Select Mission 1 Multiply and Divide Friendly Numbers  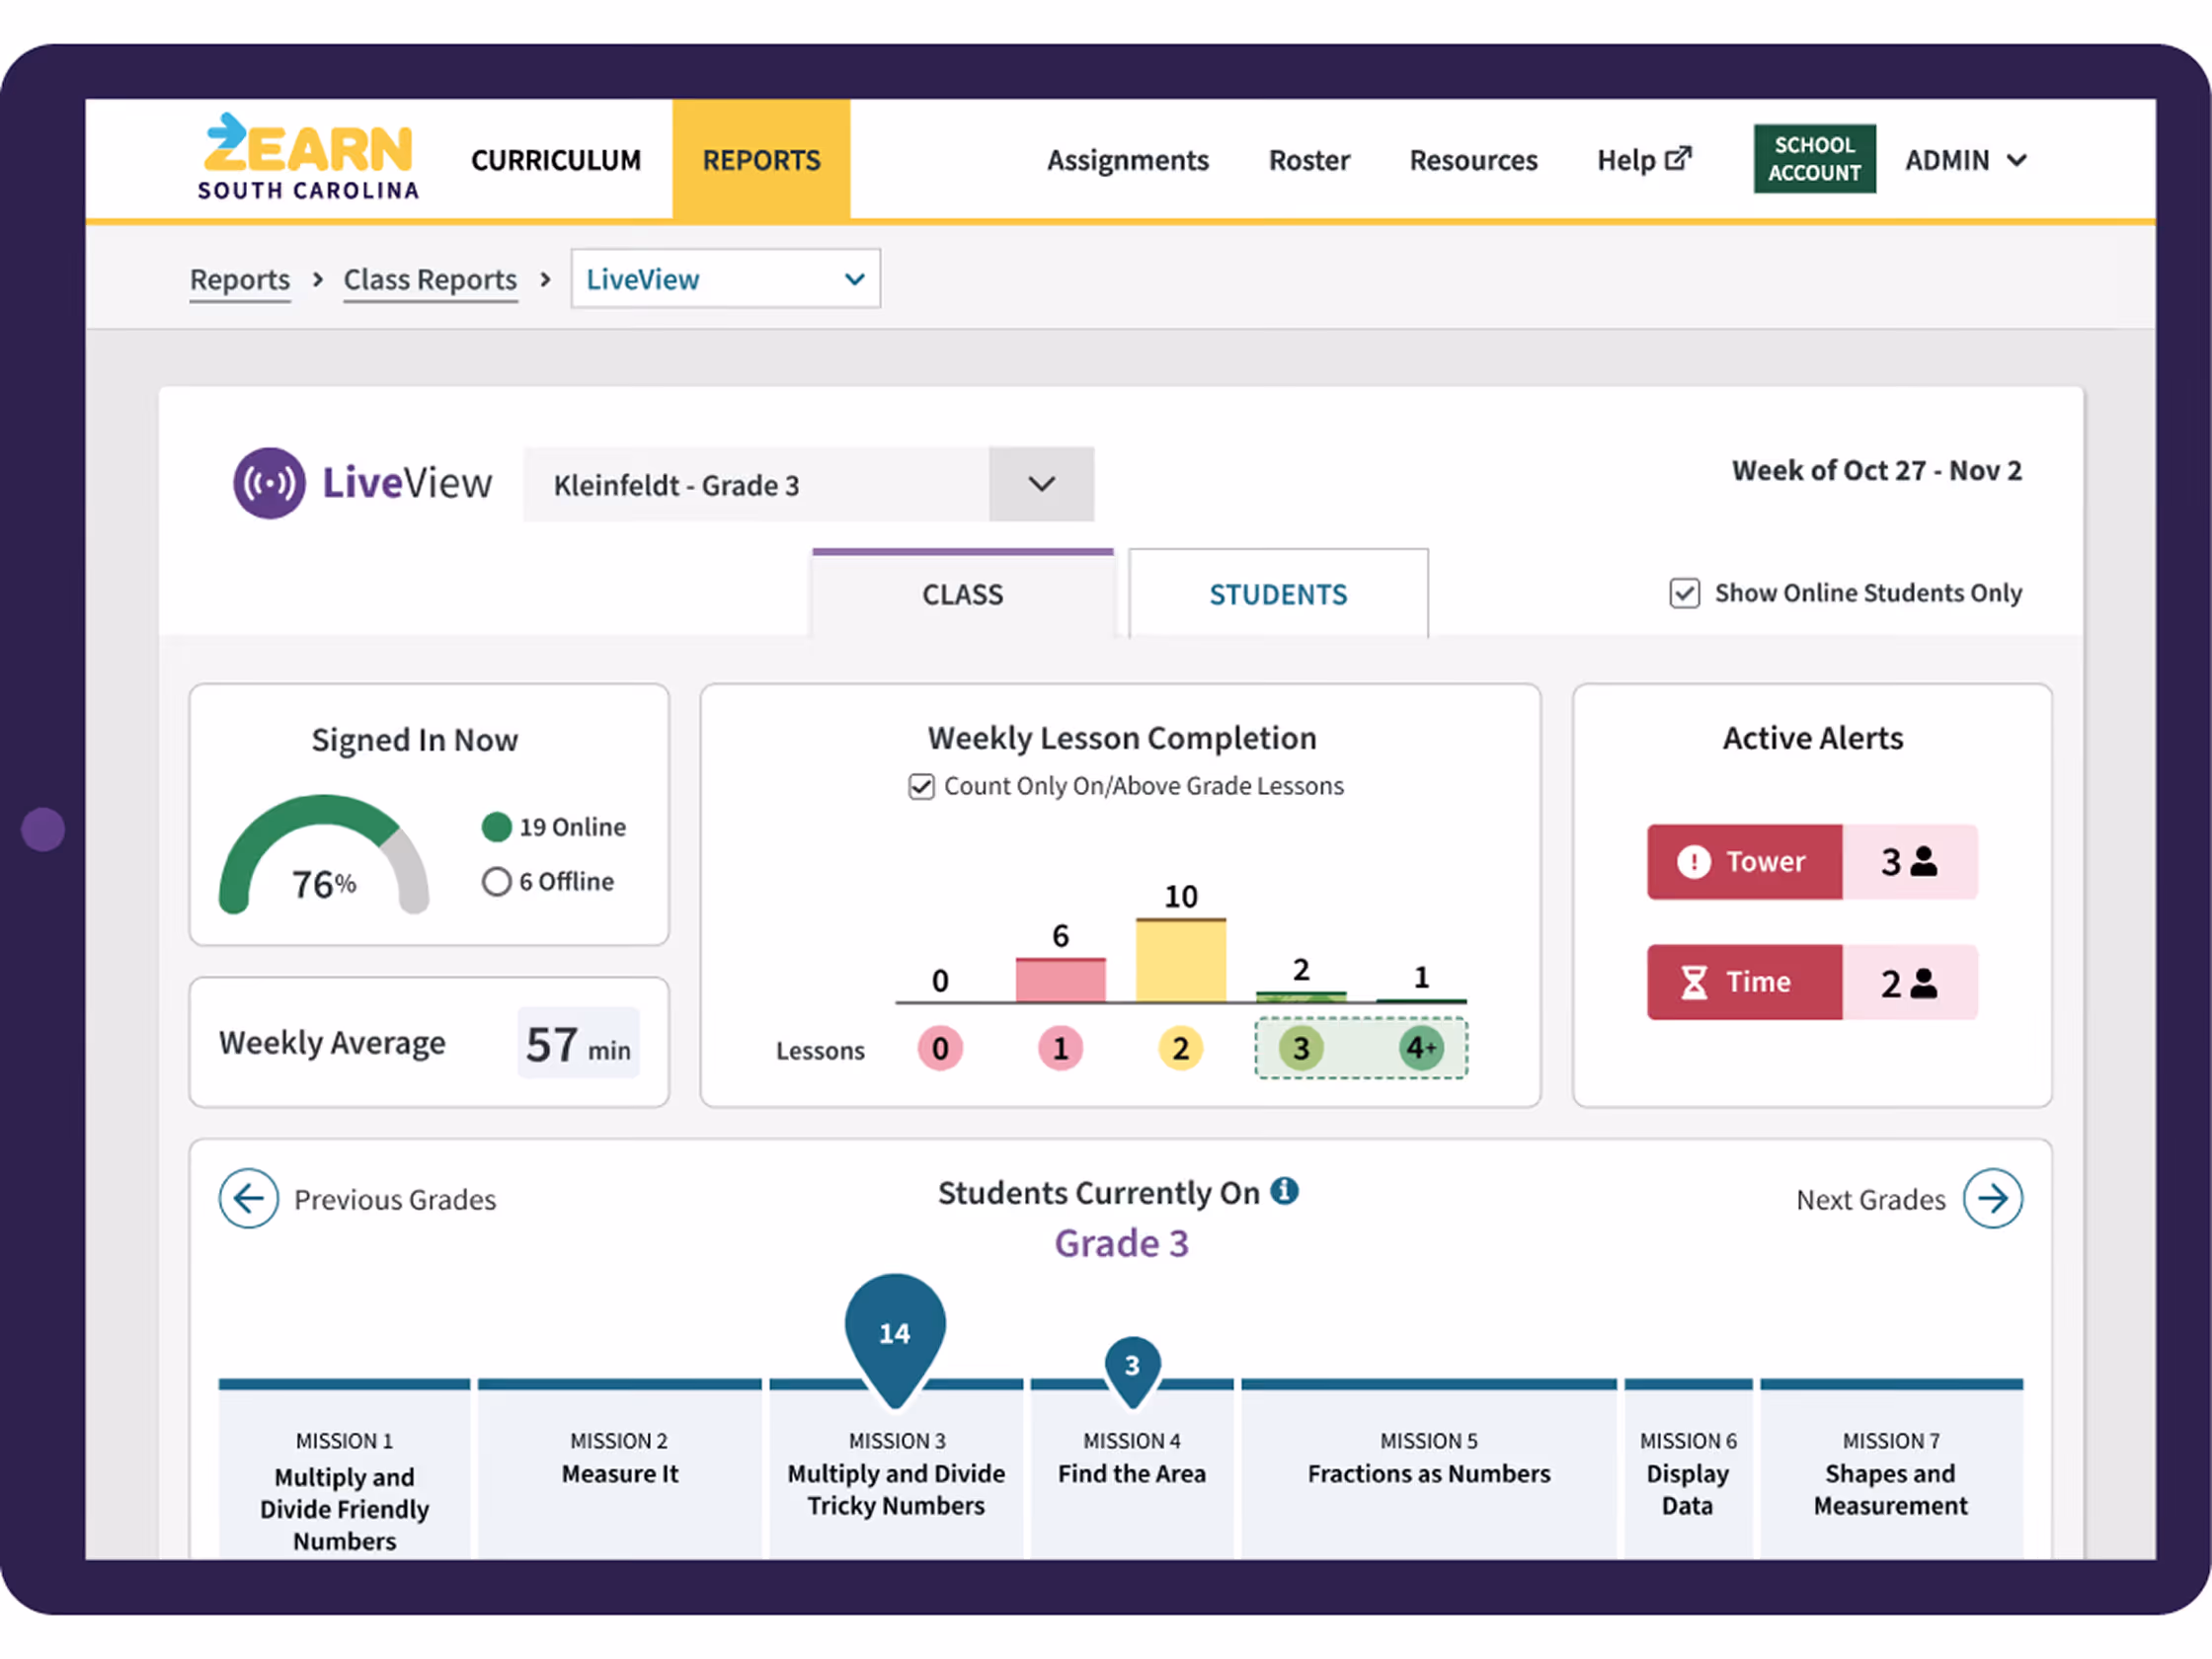pos(344,1470)
